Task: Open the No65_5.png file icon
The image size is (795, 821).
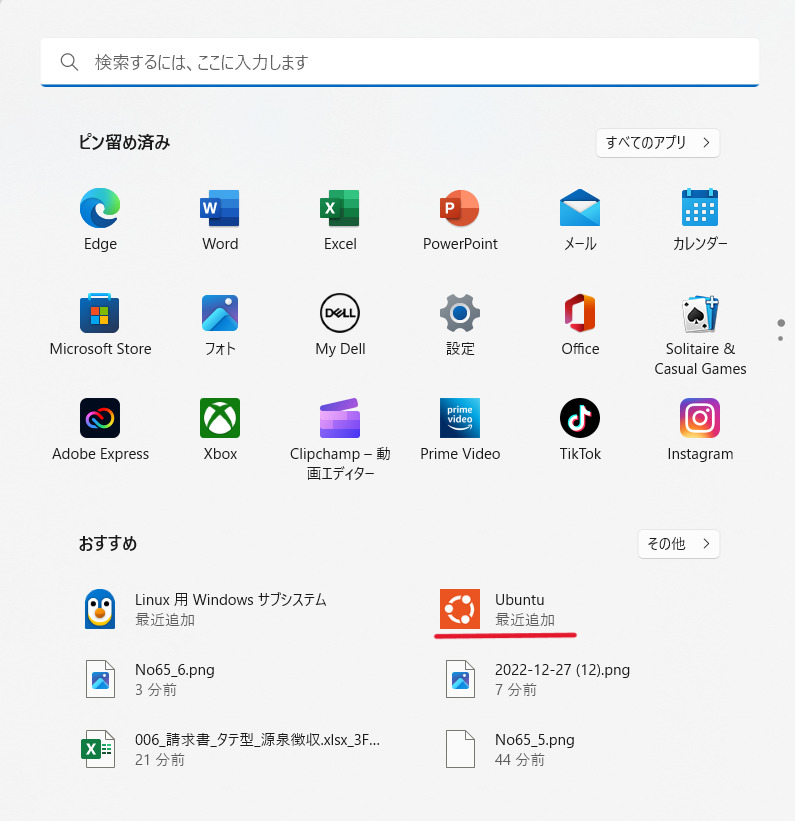Action: coord(460,749)
